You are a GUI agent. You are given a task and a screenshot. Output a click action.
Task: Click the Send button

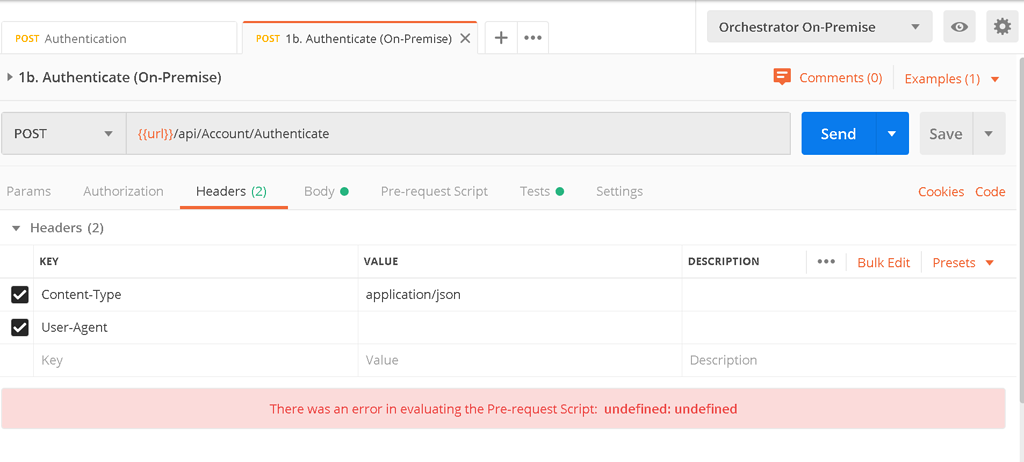pyautogui.click(x=838, y=134)
